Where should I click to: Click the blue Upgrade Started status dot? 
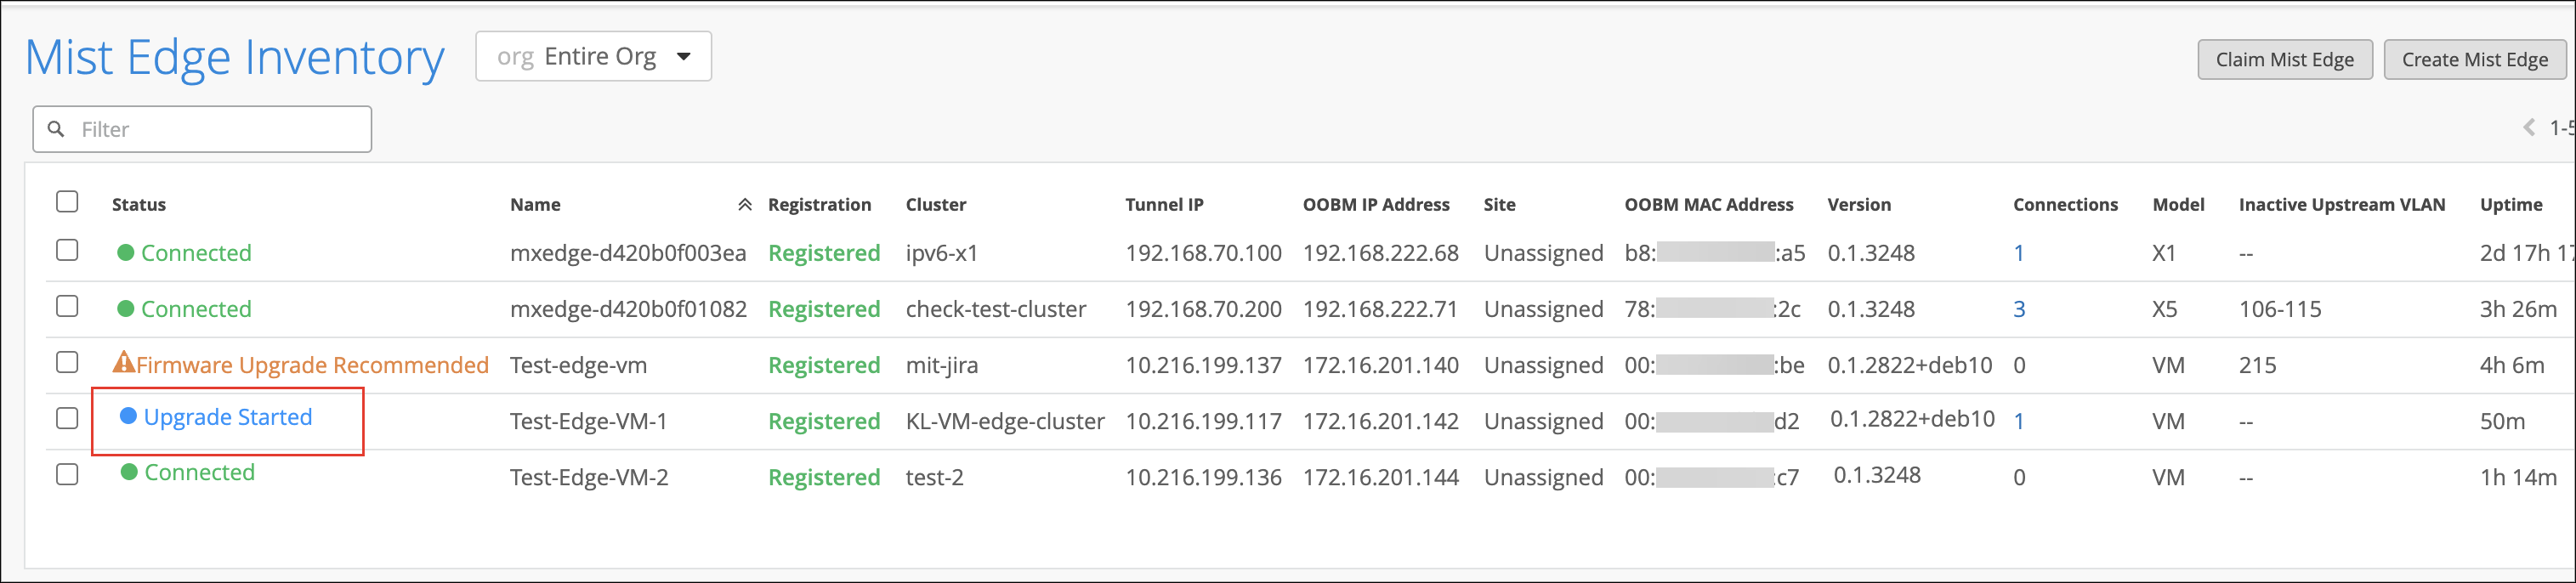click(128, 416)
